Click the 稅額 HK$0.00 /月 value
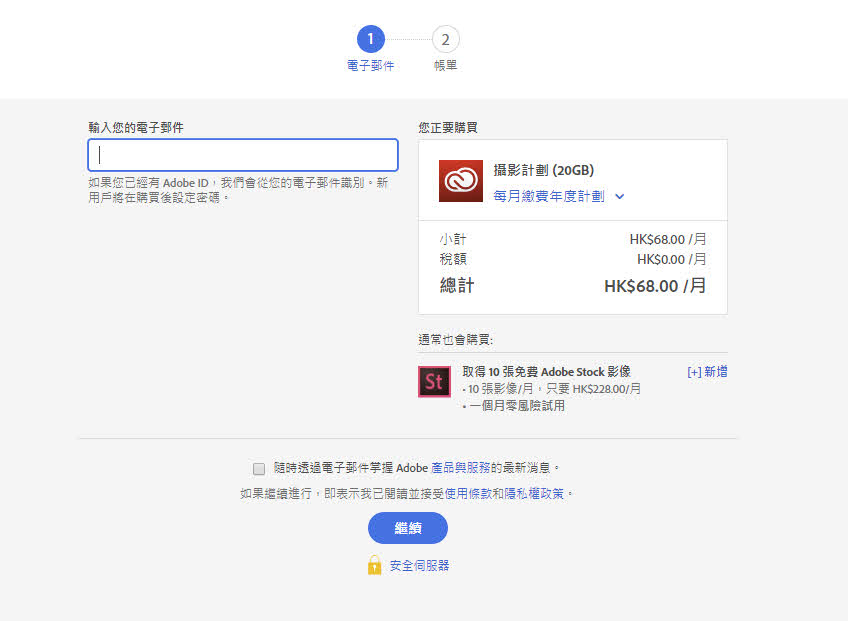The width and height of the screenshot is (848, 621). 672,259
